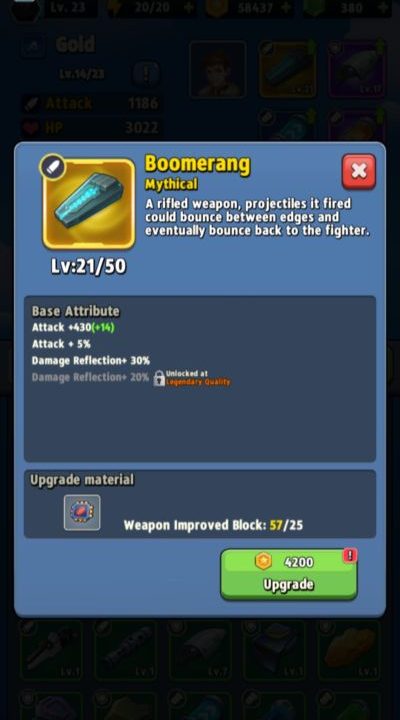The height and width of the screenshot is (720, 400).
Task: Select the purple equipped gear slot Lv.17
Action: [357, 69]
